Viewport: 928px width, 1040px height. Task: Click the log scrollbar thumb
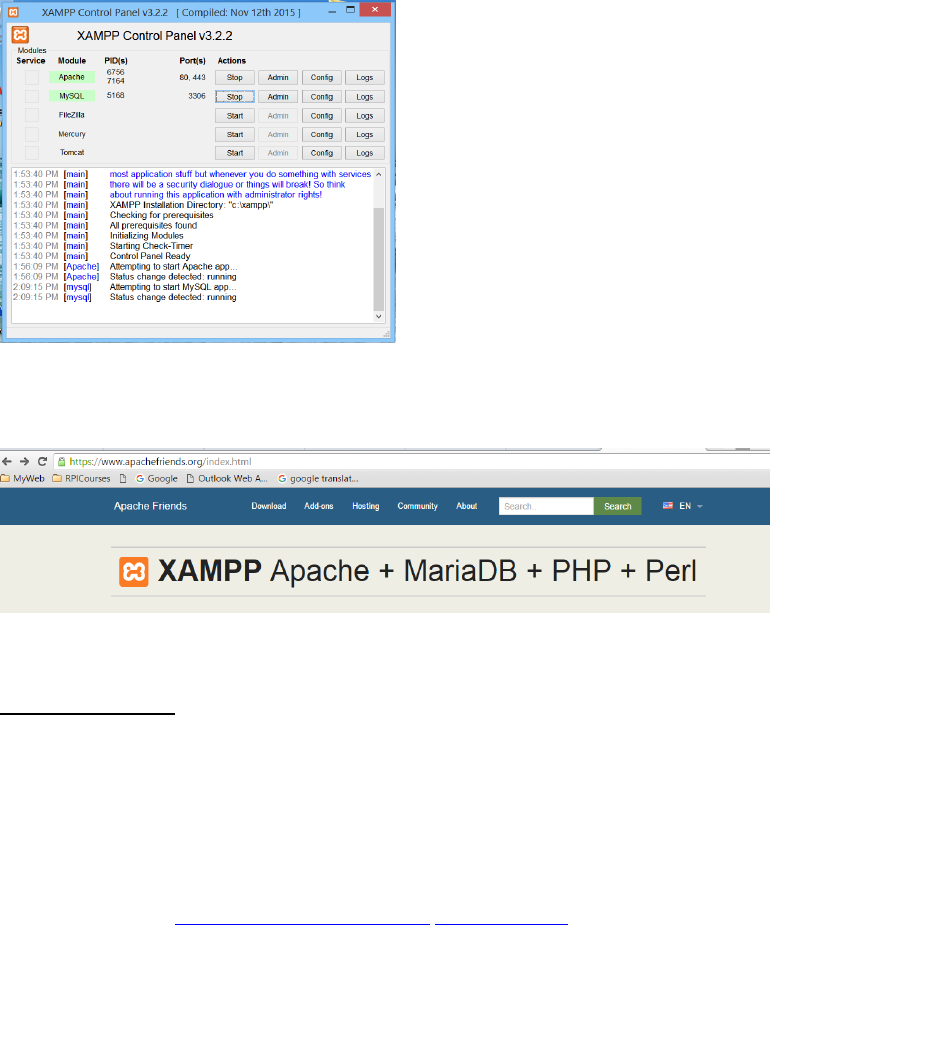coord(379,259)
